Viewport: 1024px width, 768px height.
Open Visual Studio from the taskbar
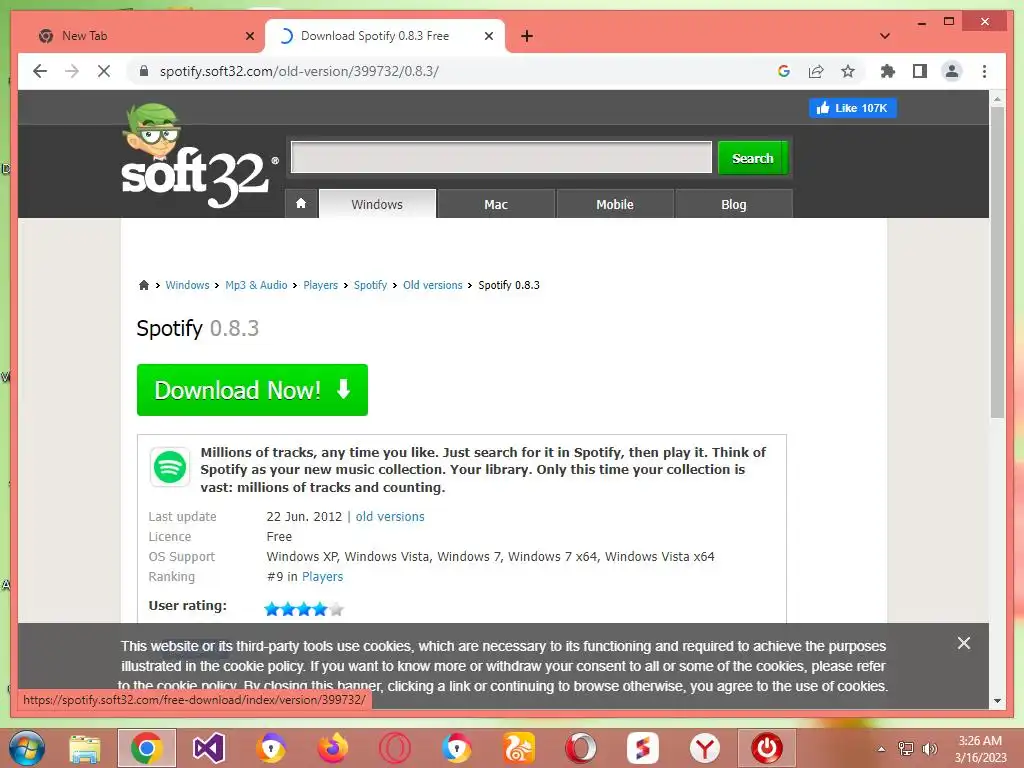[x=208, y=748]
